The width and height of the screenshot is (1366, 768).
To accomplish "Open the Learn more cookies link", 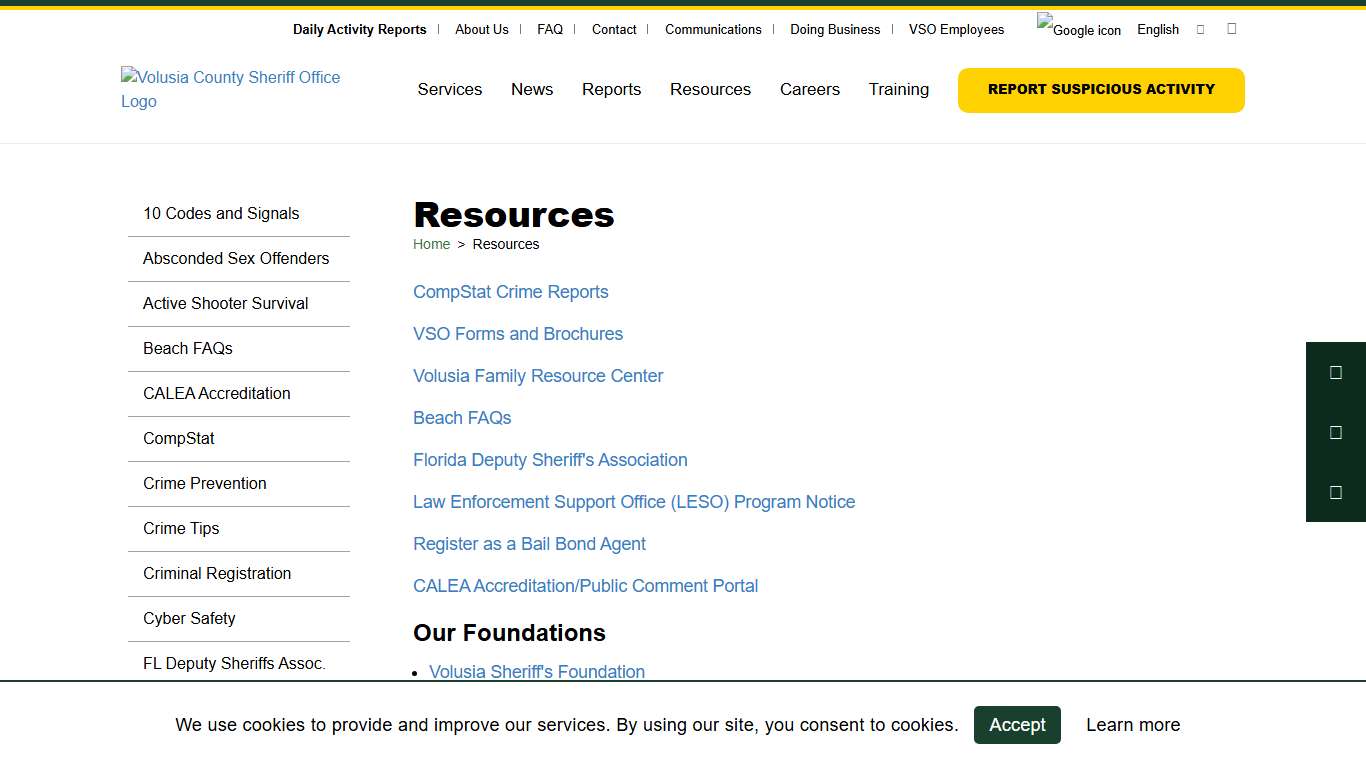I will click(x=1133, y=725).
